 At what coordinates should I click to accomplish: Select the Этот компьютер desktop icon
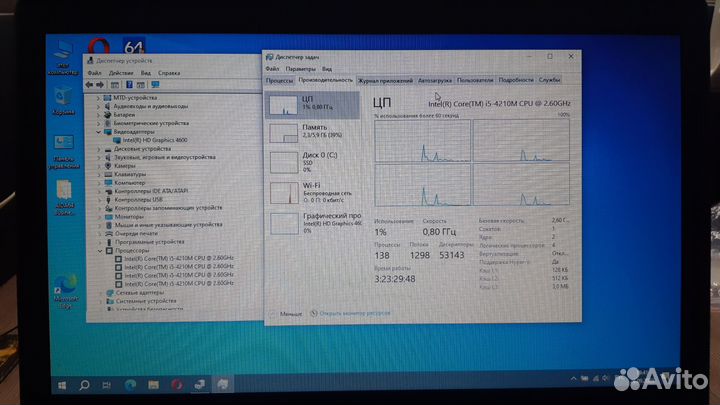coord(63,58)
